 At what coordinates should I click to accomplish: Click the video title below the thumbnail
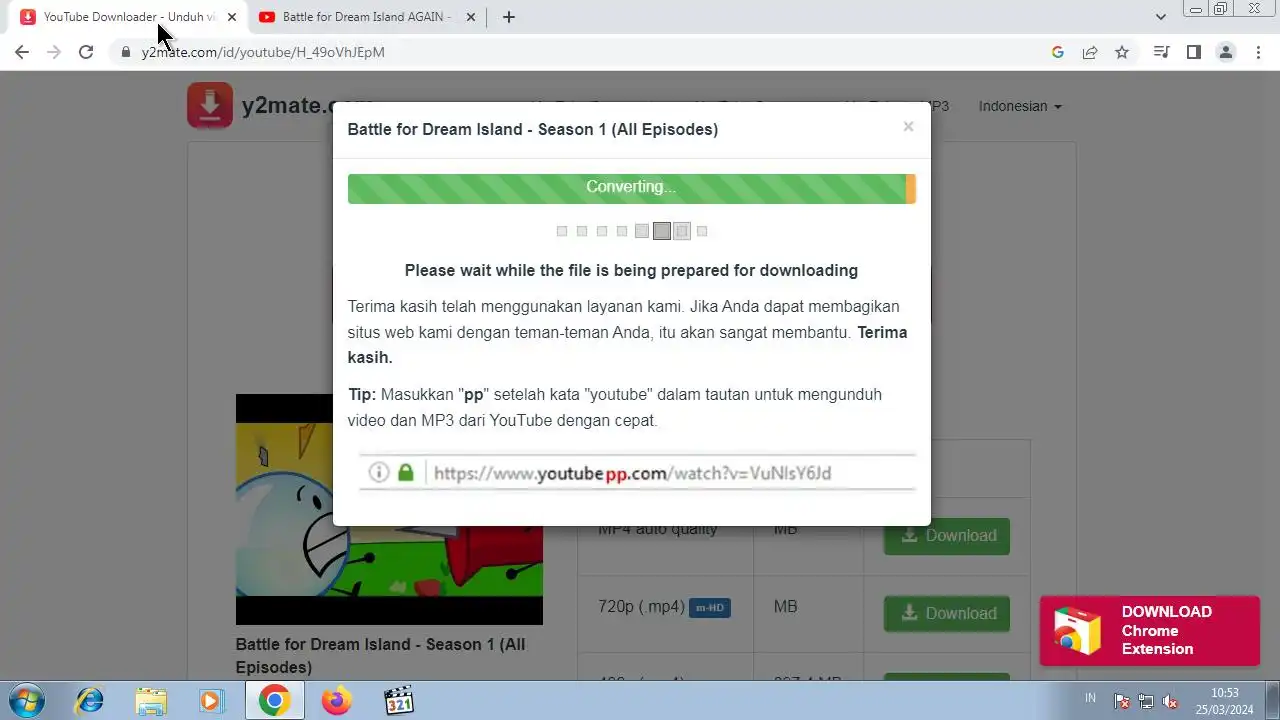(380, 655)
